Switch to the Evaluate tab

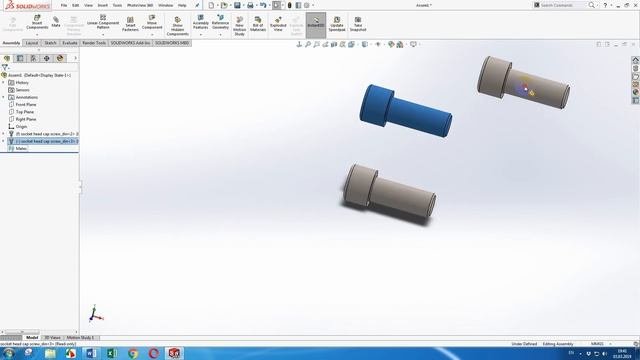(70, 43)
